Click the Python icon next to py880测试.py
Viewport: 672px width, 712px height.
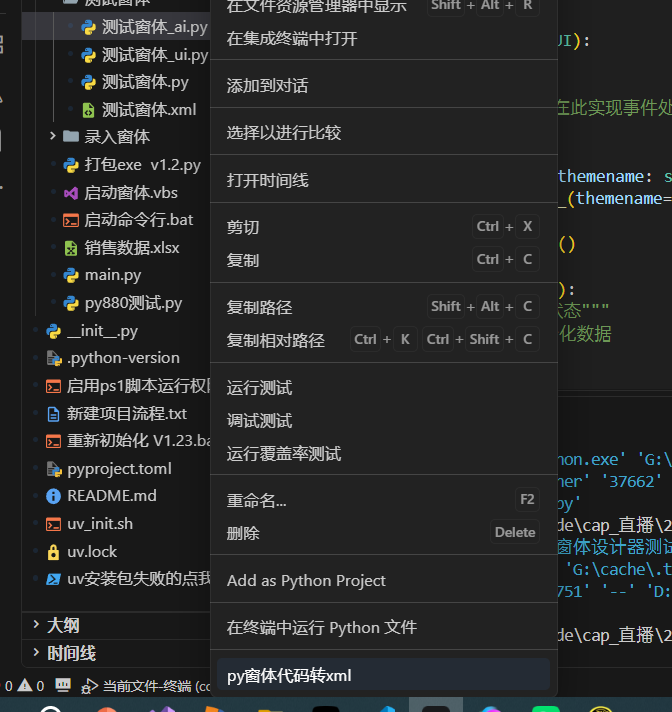point(71,303)
